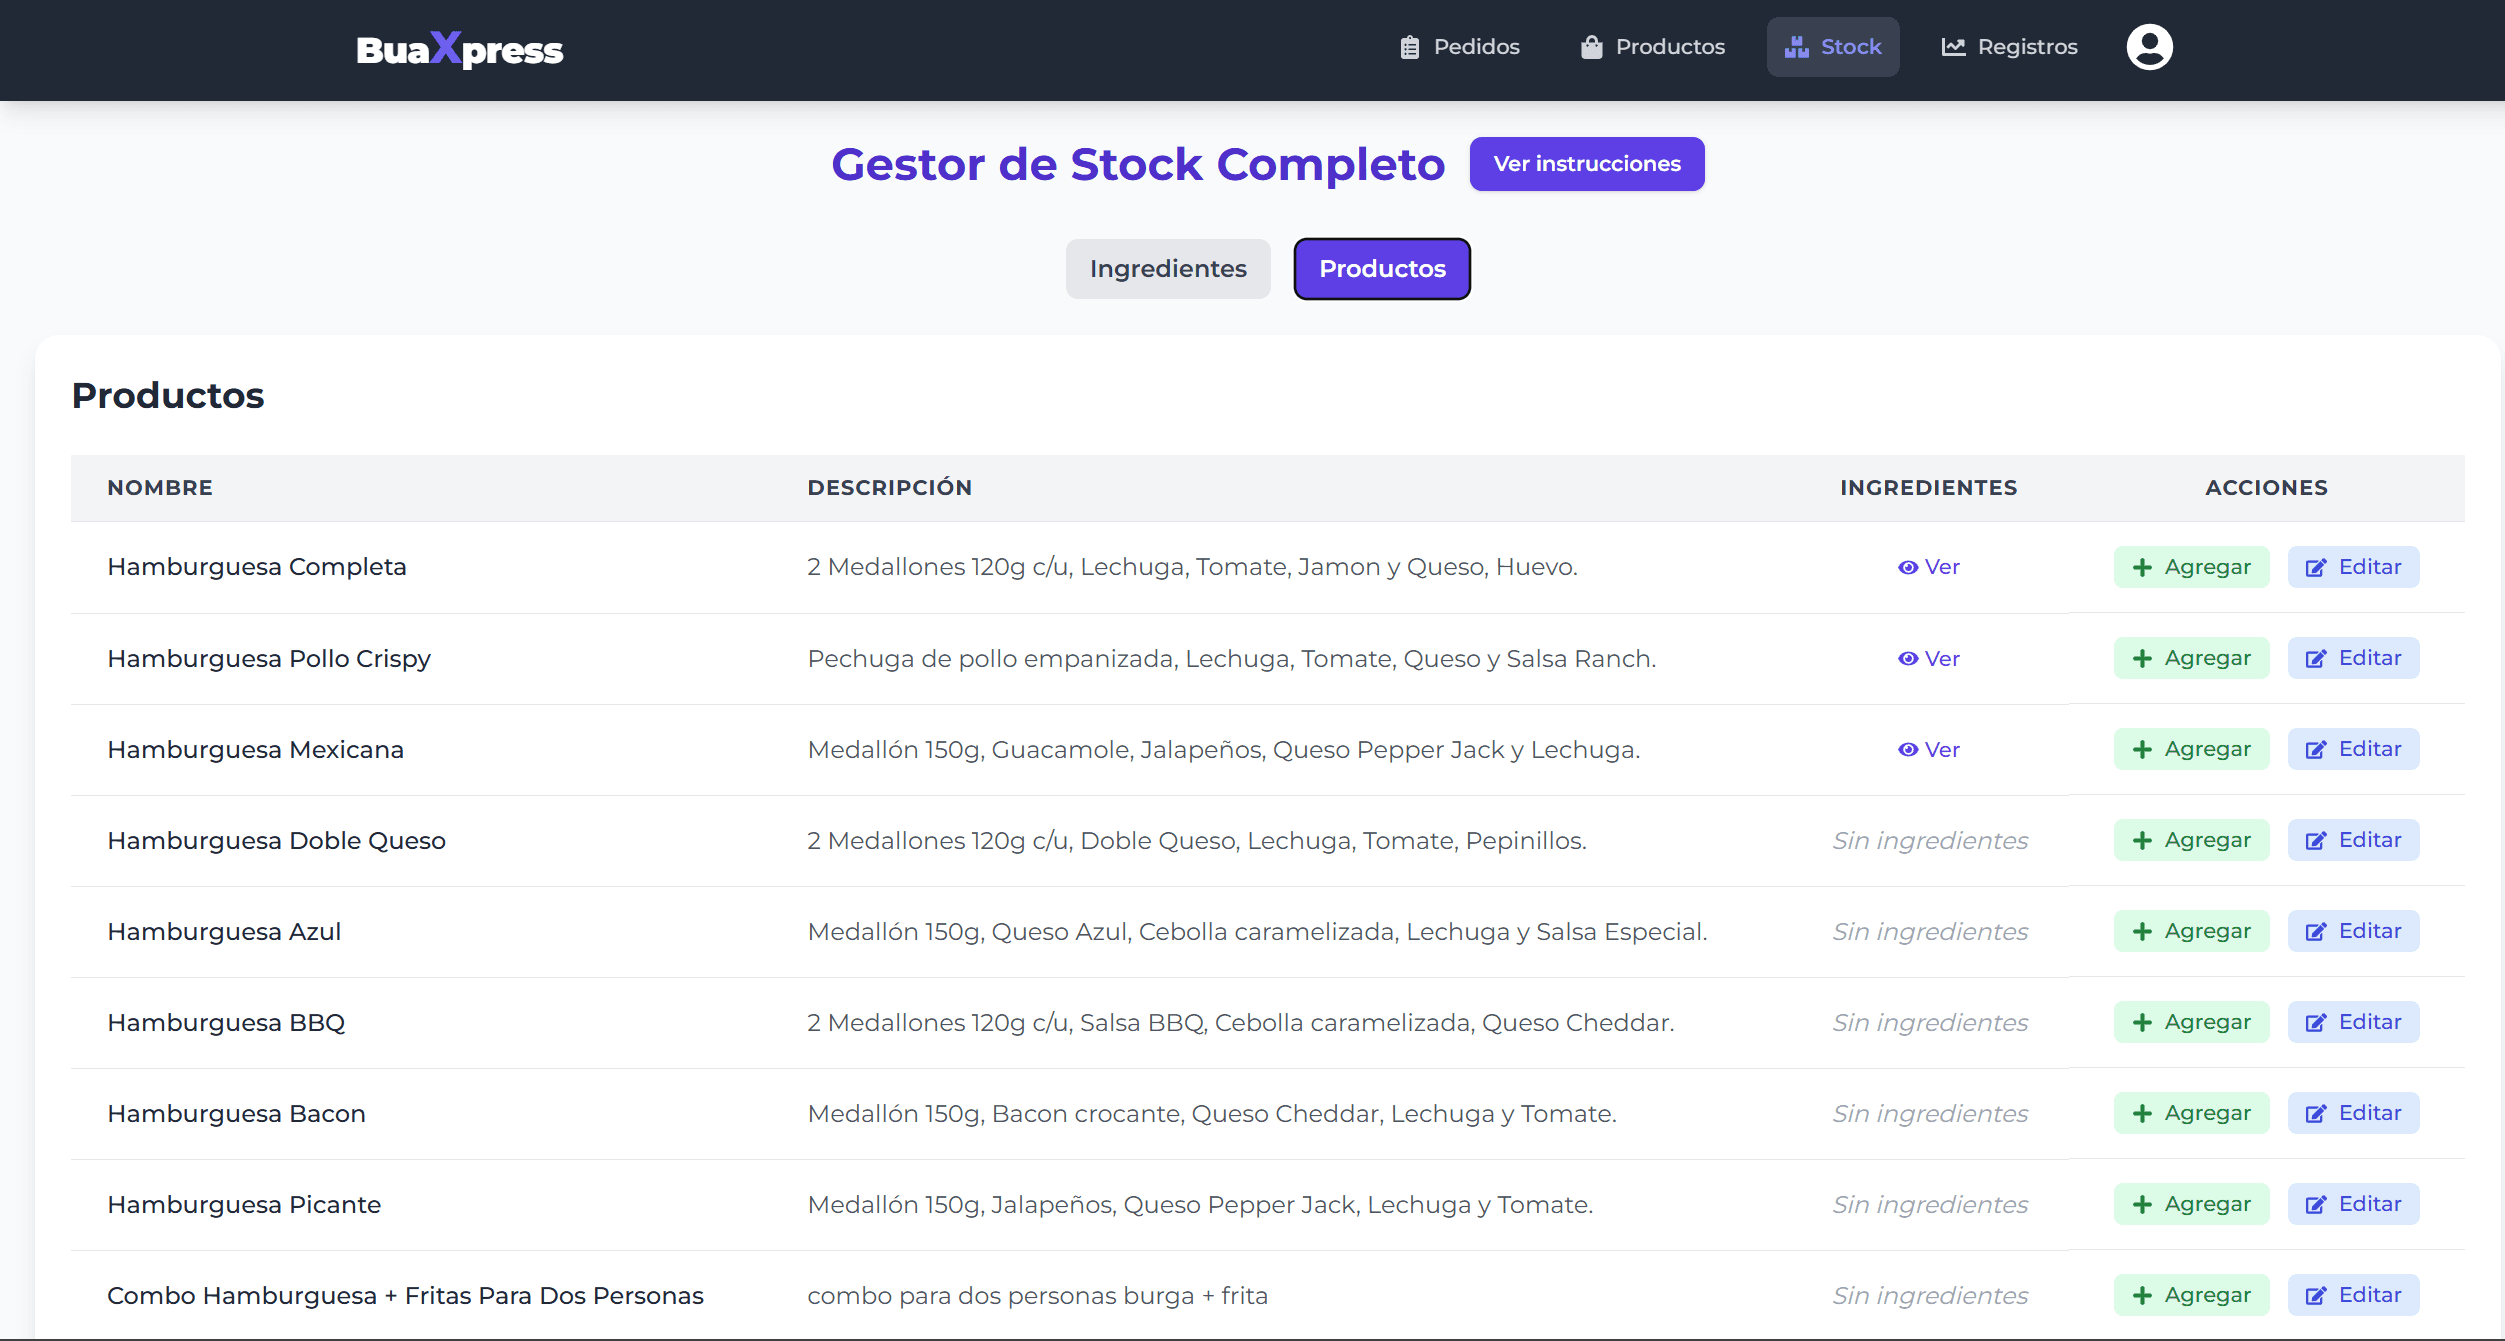The width and height of the screenshot is (2505, 1341).
Task: Edit the Combo Hamburguesa + Fritas row
Action: click(2352, 1296)
